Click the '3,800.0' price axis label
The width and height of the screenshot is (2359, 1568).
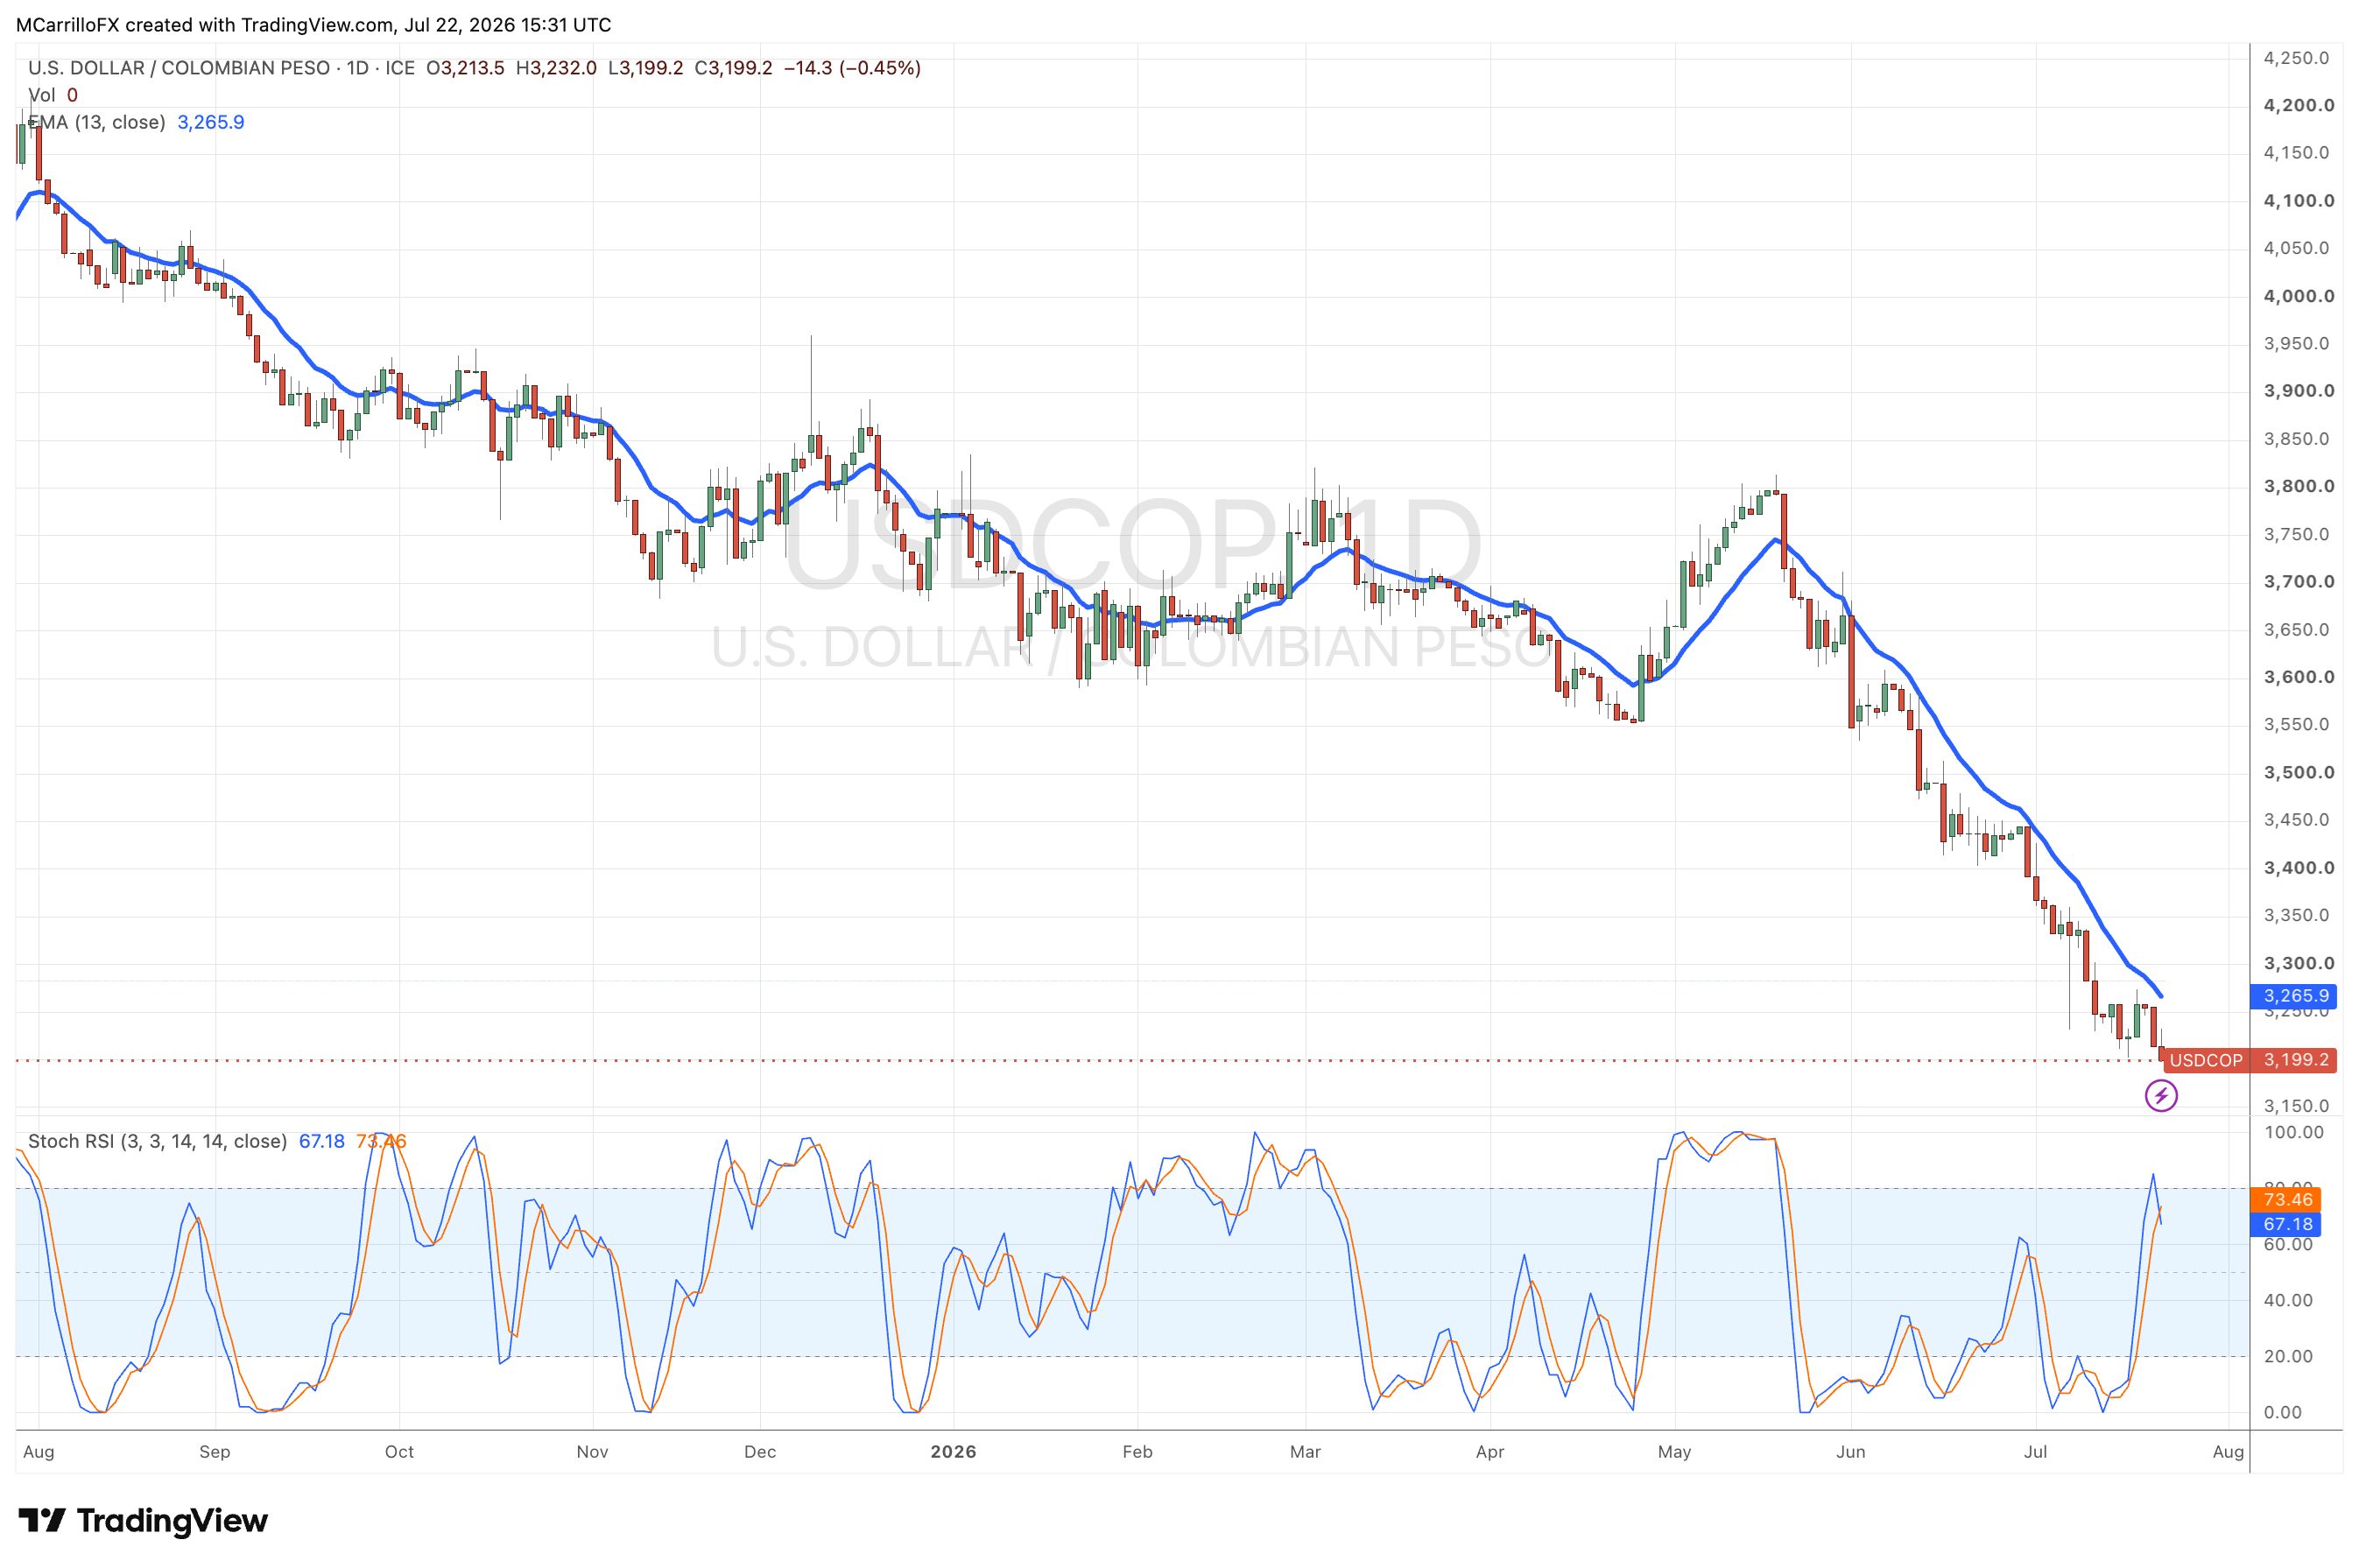(2299, 487)
